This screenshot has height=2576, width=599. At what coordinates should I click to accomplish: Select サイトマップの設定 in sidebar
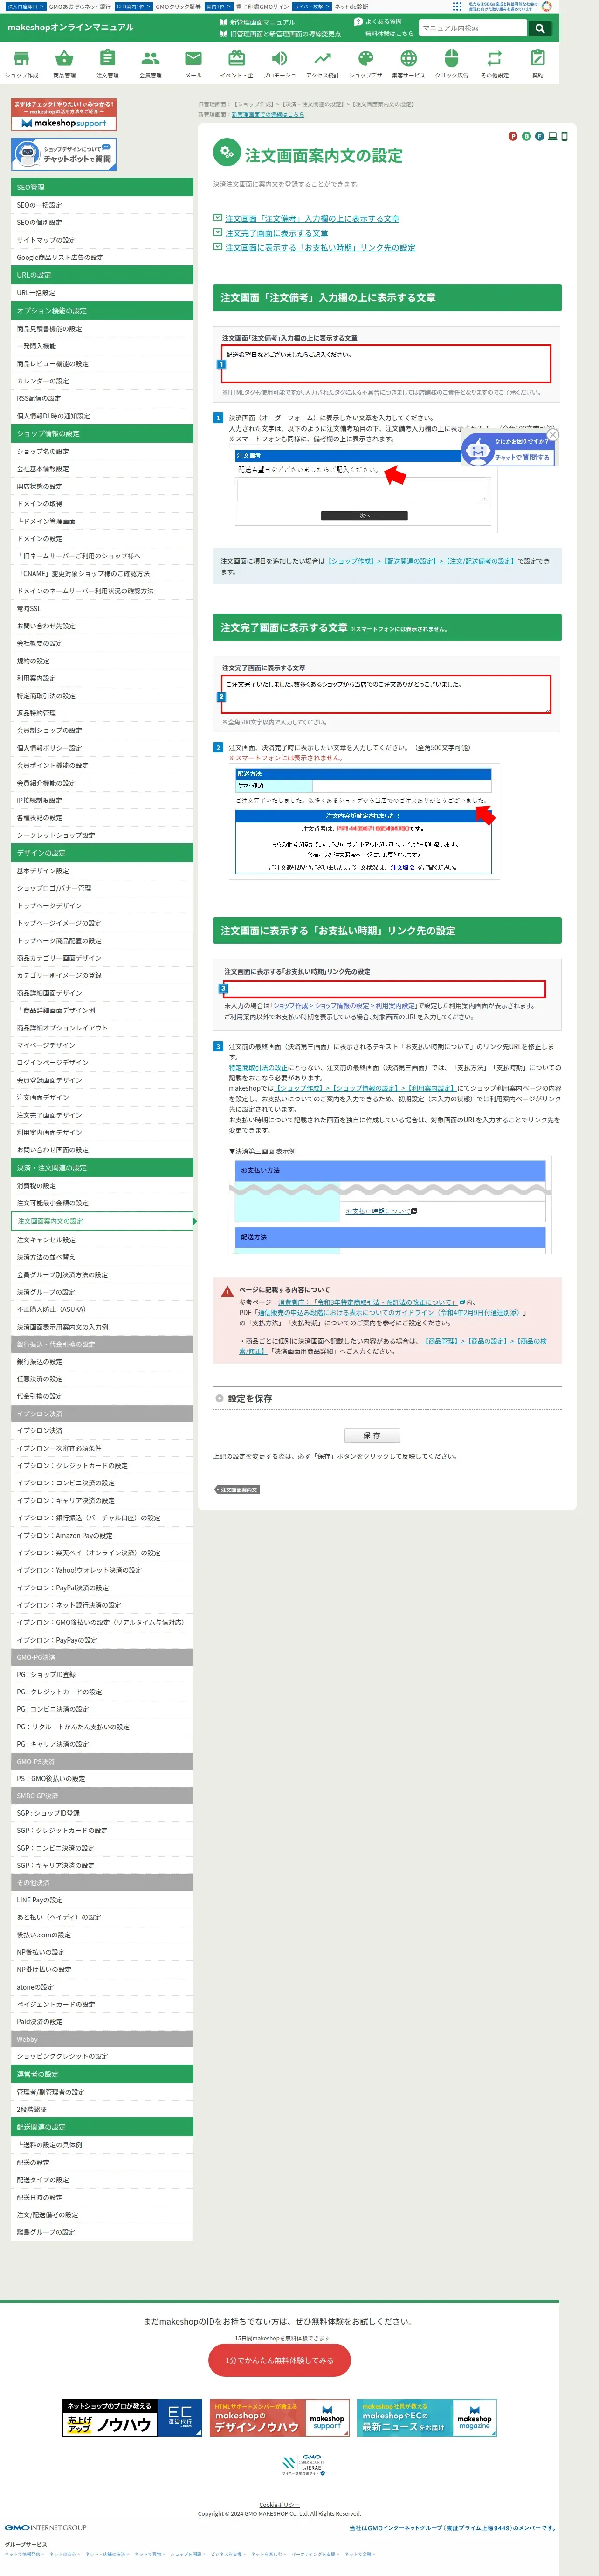tap(102, 240)
